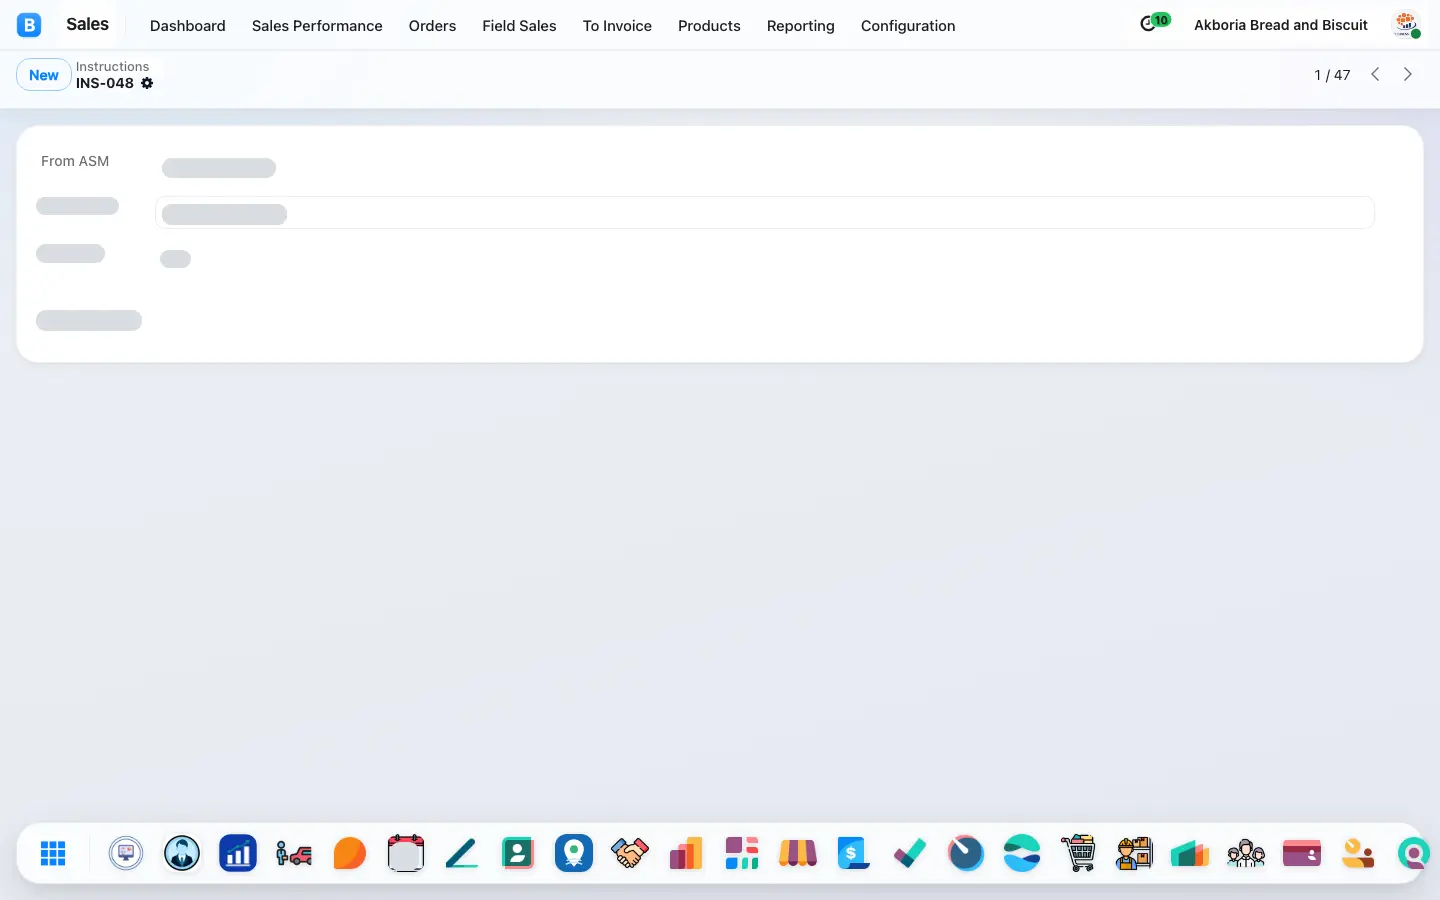Open the activity clock with badge 10
1440x900 pixels.
point(1154,22)
